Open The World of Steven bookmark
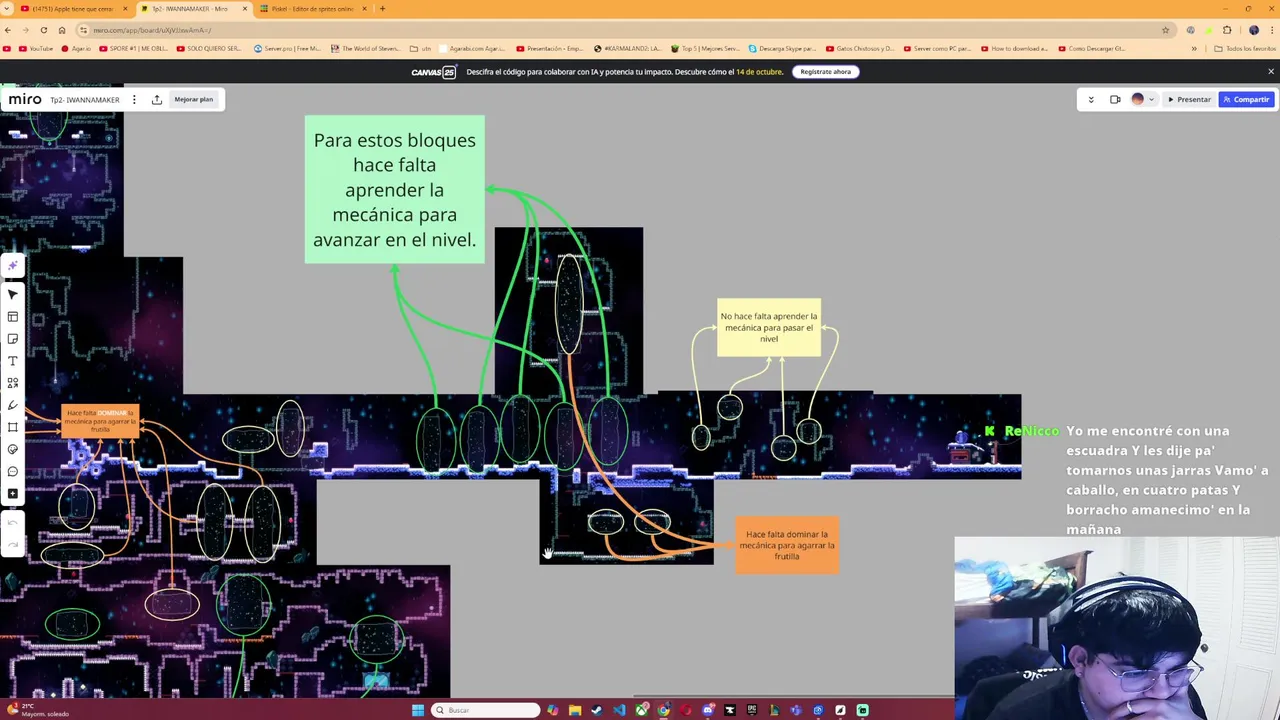 tap(364, 48)
